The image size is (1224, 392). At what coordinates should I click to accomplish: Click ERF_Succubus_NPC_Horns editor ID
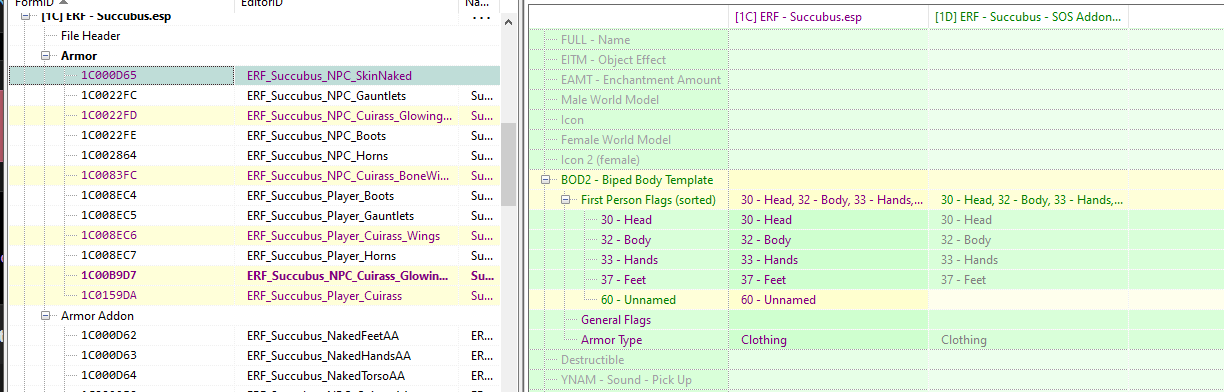coord(317,156)
